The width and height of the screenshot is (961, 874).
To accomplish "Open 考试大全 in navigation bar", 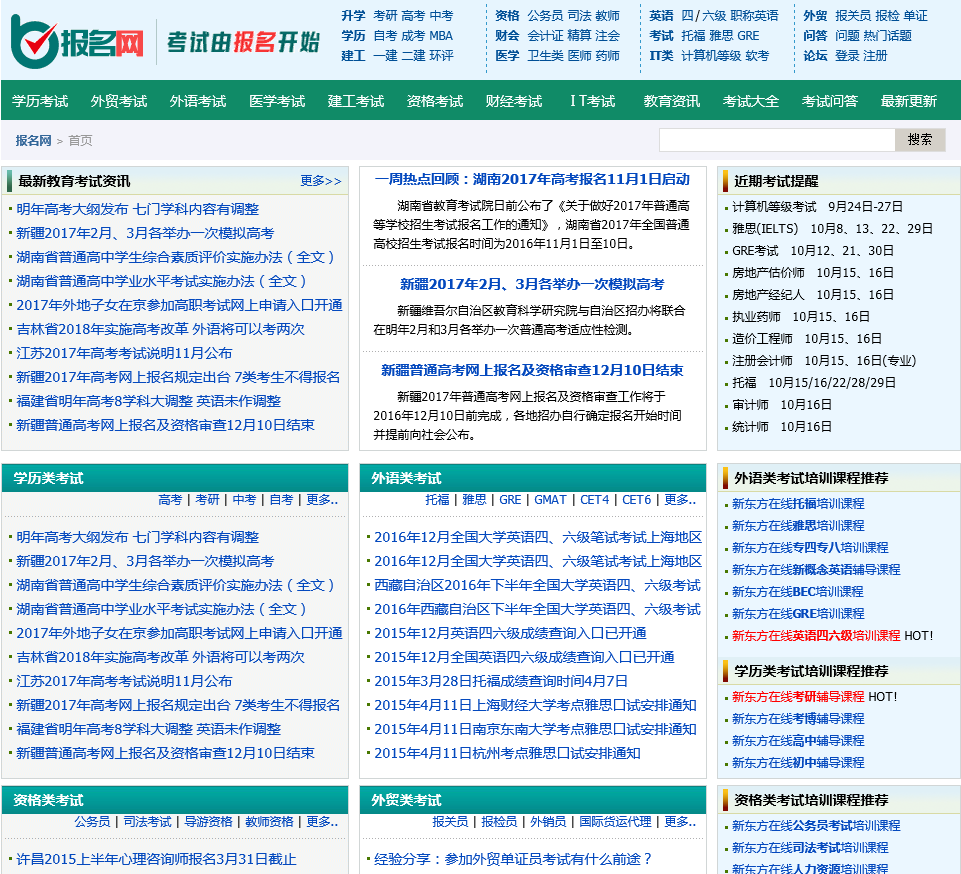I will pyautogui.click(x=751, y=101).
